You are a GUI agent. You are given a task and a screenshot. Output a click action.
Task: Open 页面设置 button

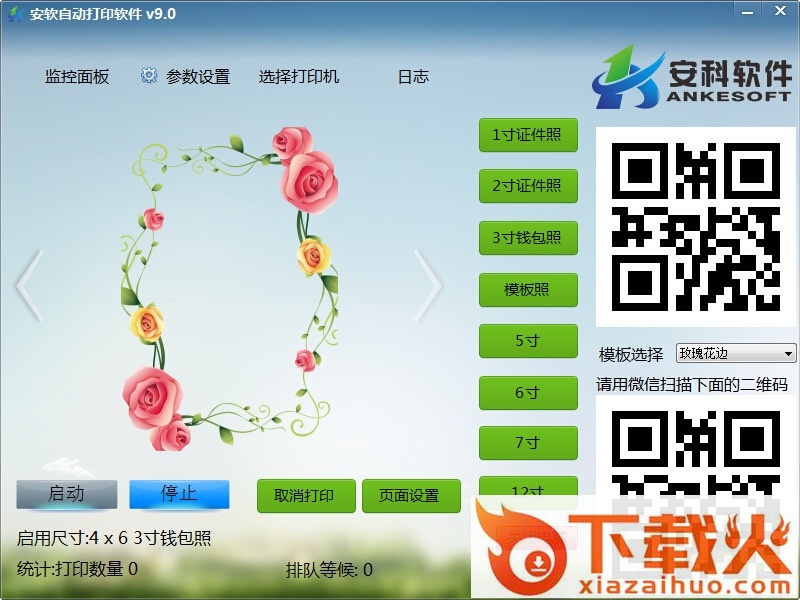(411, 496)
